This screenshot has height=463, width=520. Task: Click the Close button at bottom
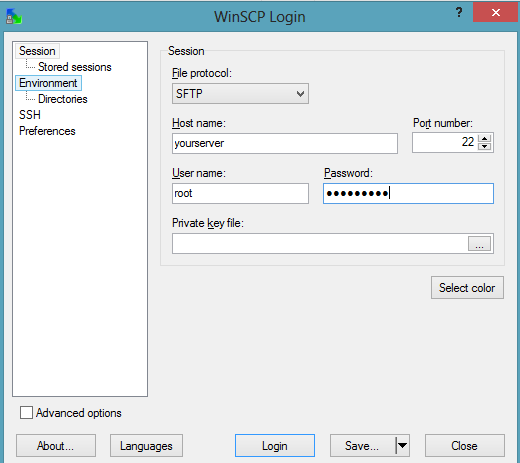pos(465,446)
